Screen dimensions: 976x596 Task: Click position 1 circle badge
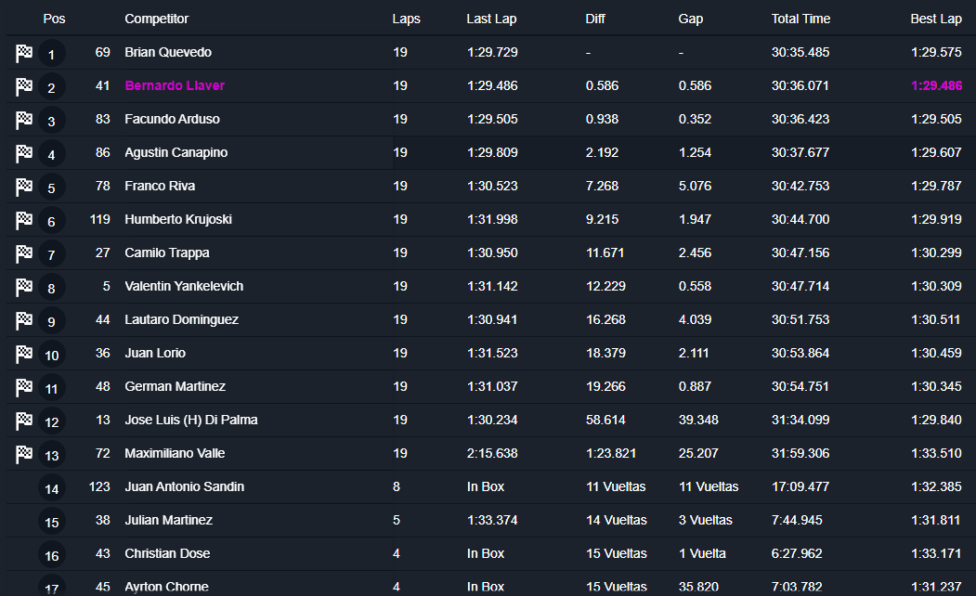coord(52,54)
